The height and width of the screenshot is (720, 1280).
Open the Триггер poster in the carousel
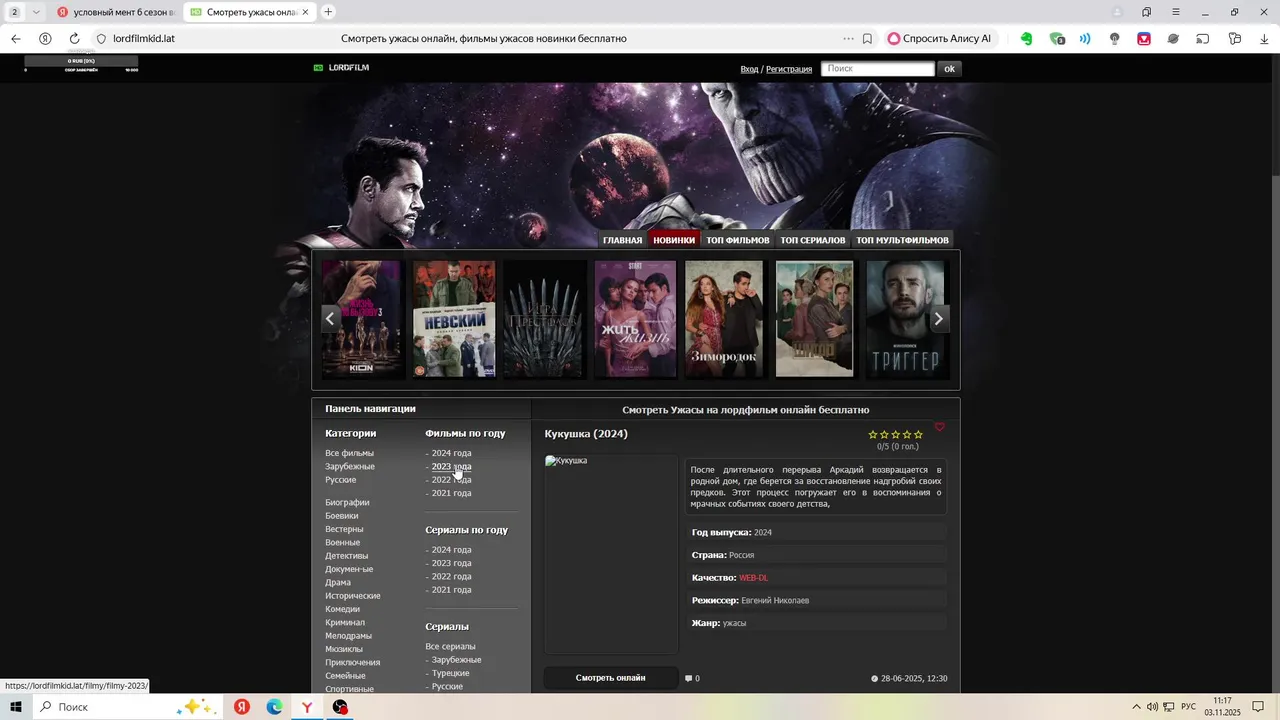(905, 319)
